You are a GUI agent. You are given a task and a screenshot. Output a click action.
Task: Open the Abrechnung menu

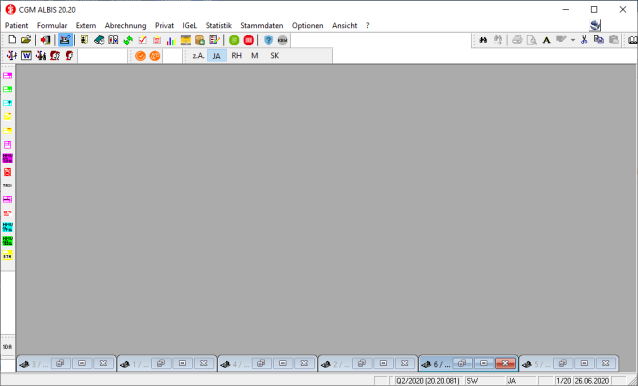[x=125, y=26]
